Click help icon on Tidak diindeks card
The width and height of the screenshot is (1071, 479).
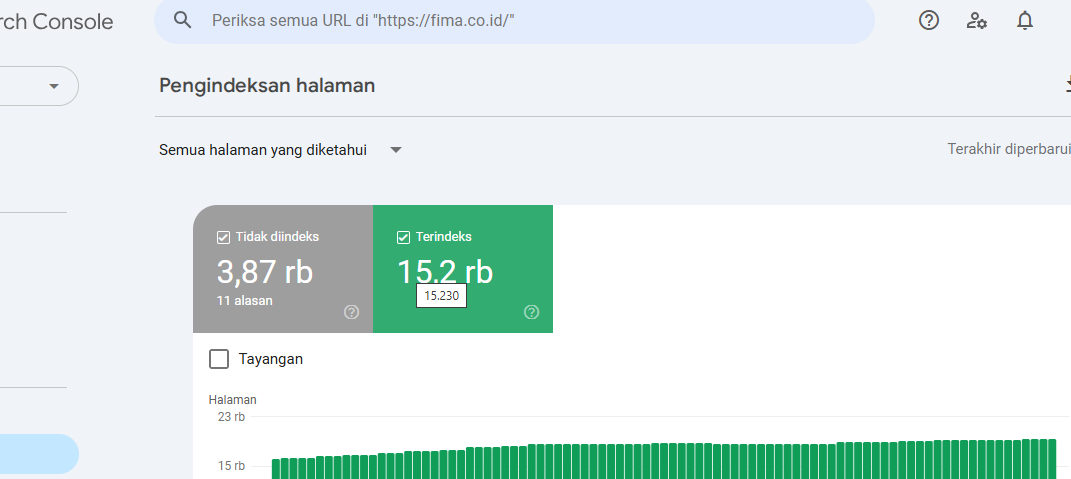tap(351, 312)
